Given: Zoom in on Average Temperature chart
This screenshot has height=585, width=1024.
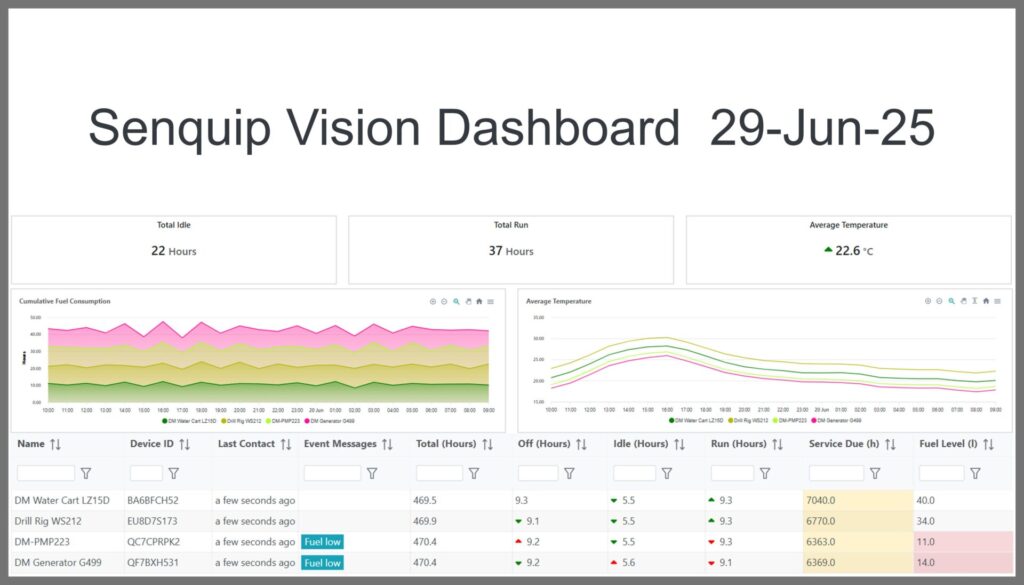Looking at the screenshot, I should tap(928, 301).
